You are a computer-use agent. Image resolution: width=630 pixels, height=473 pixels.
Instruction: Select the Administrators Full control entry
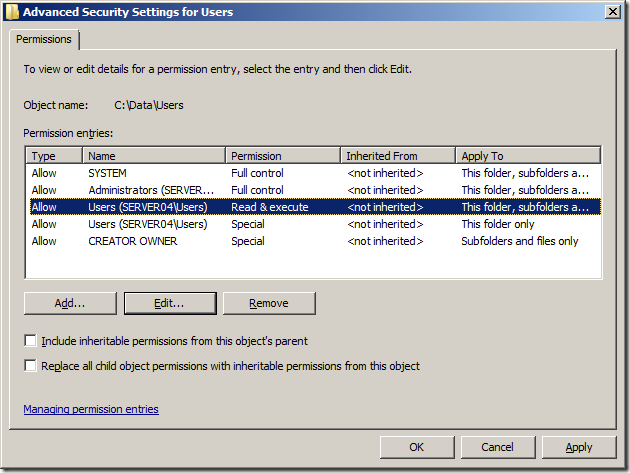click(x=150, y=190)
